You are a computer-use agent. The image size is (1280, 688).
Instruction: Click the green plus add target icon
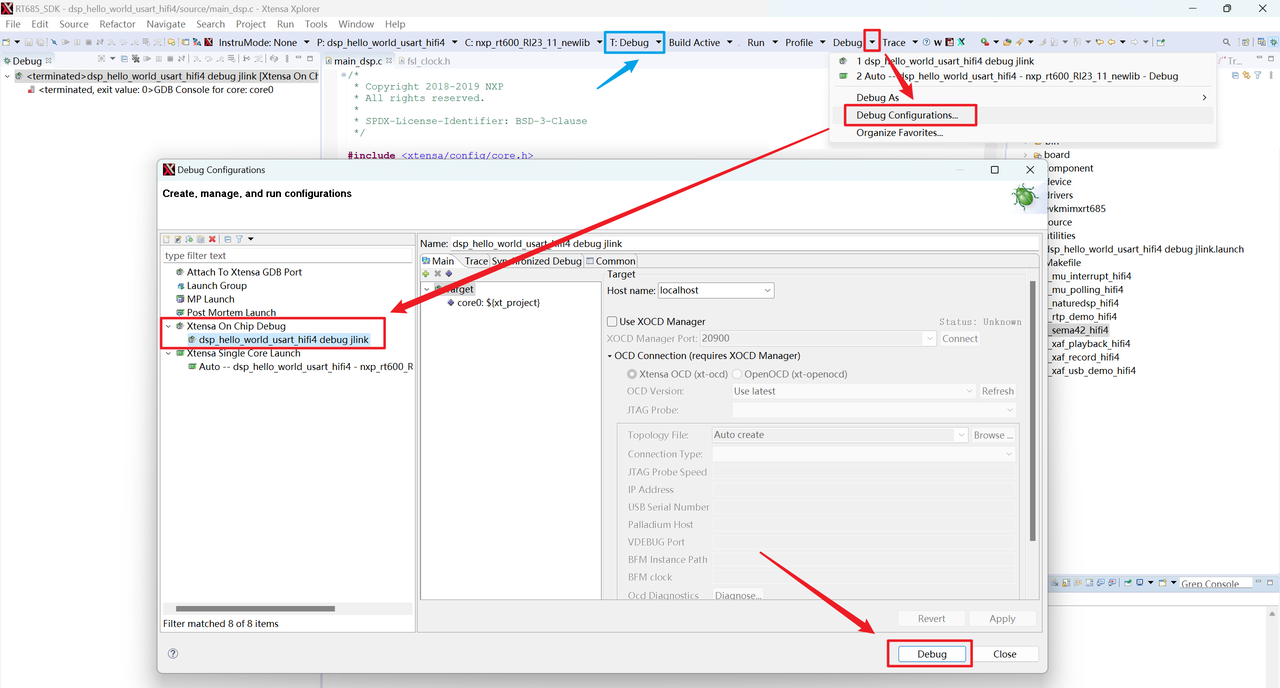coord(426,274)
